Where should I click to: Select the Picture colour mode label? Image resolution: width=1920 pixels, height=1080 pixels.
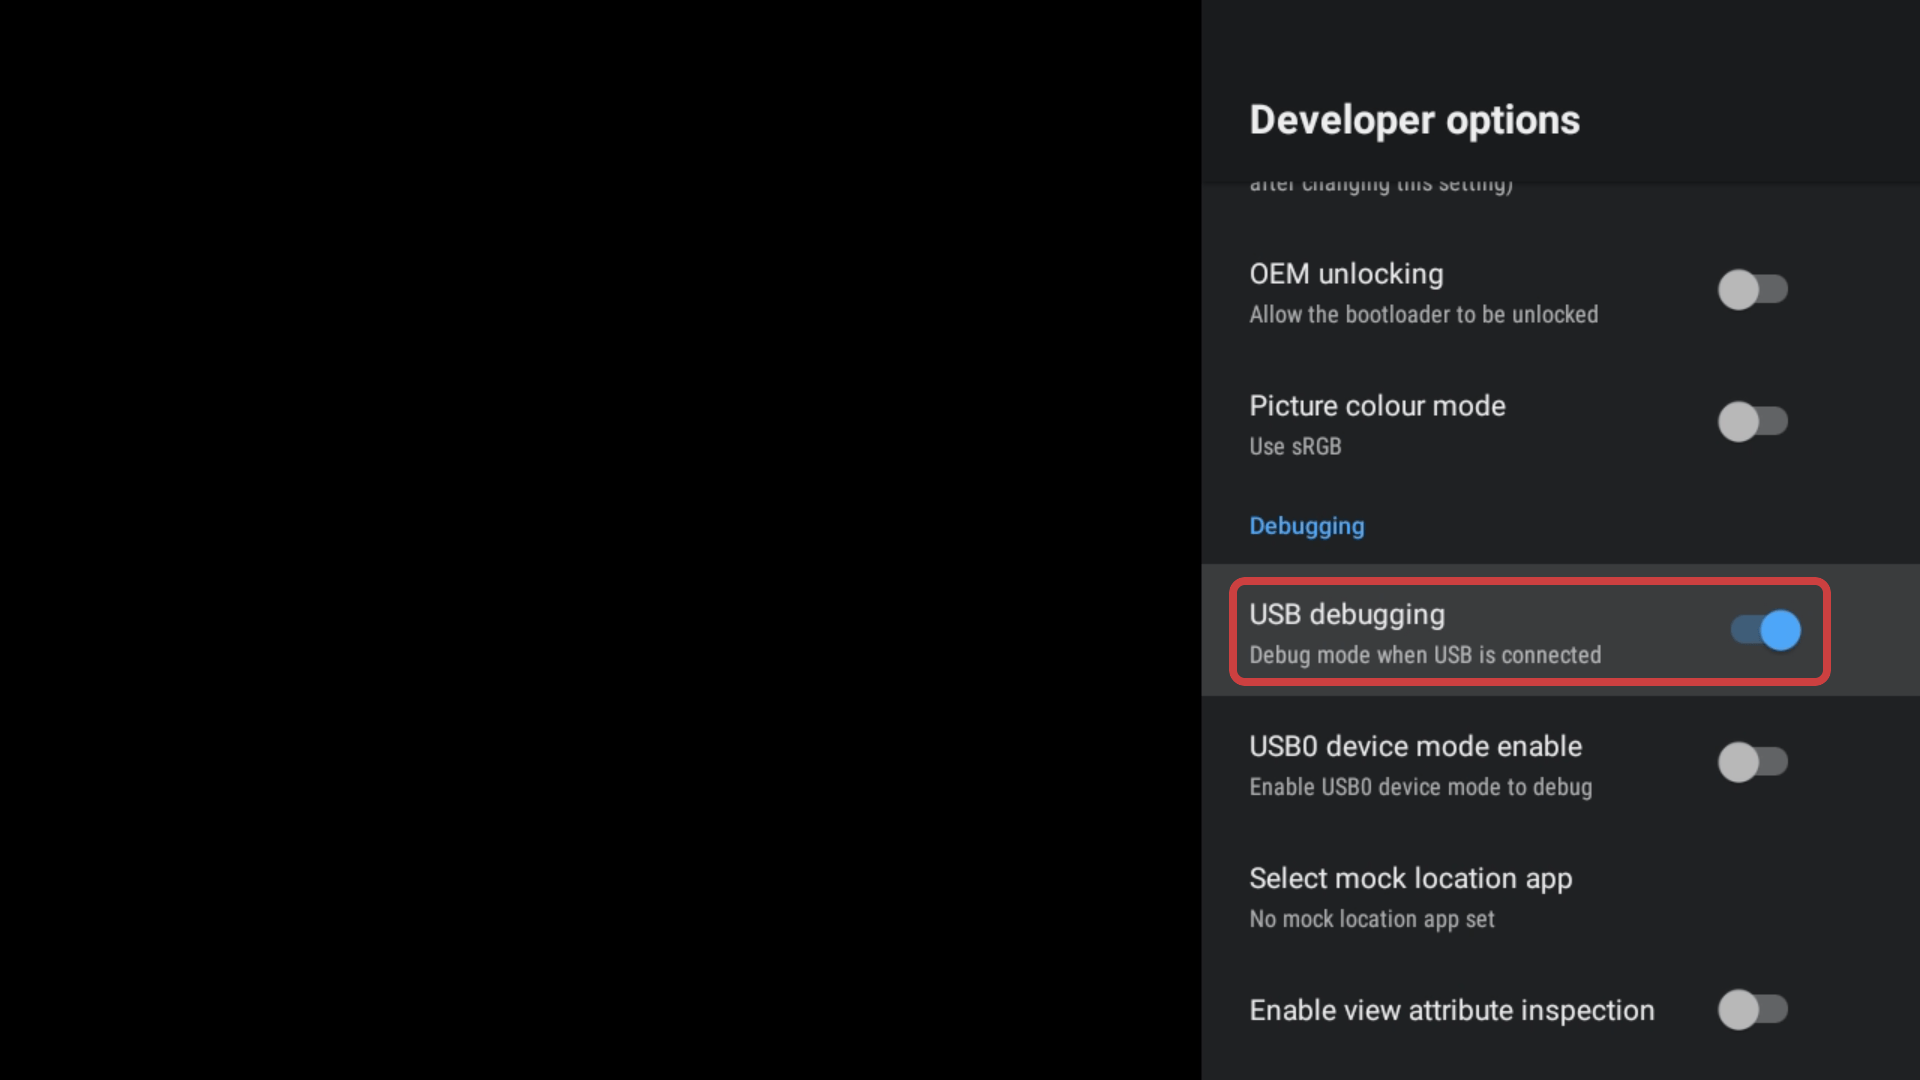pos(1377,406)
